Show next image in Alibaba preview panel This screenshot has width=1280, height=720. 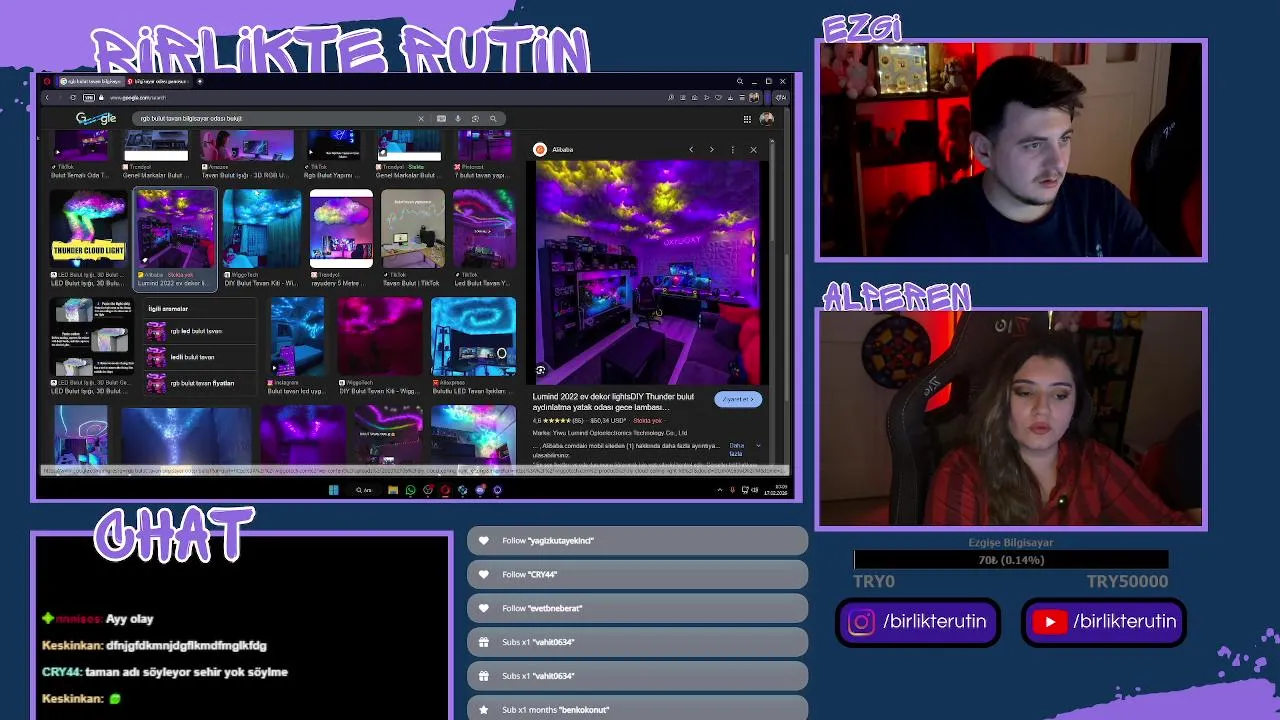pos(712,149)
